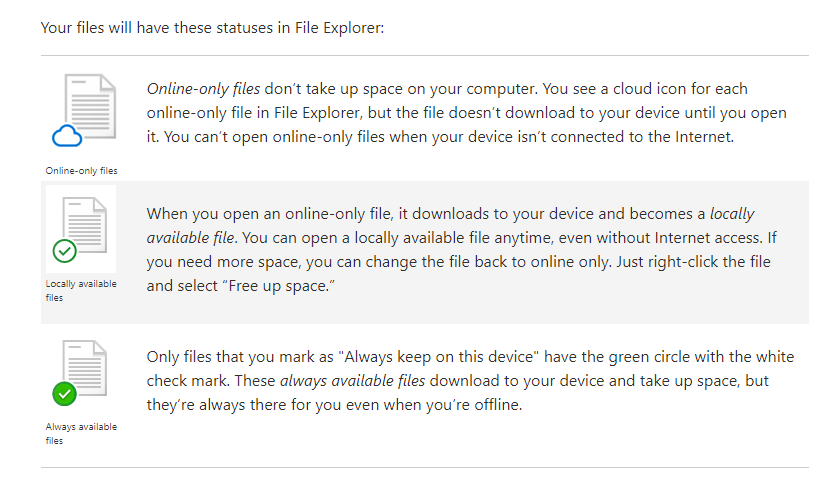Select the "Locally available files" caption under the icon

click(81, 290)
